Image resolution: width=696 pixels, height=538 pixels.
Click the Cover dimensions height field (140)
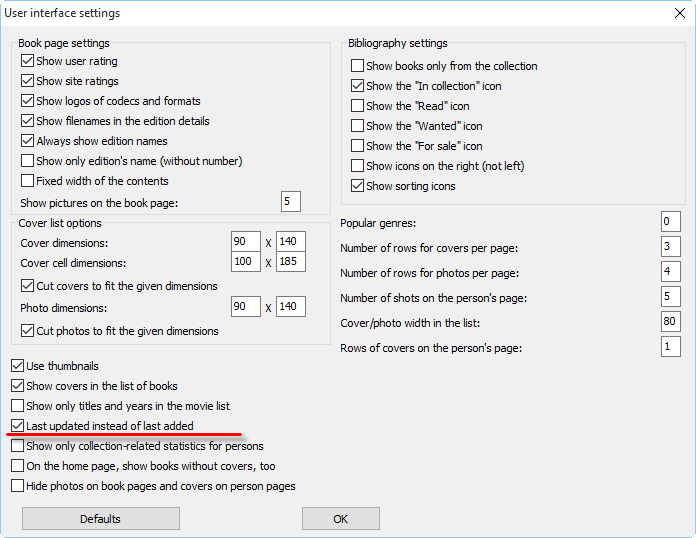(x=291, y=241)
